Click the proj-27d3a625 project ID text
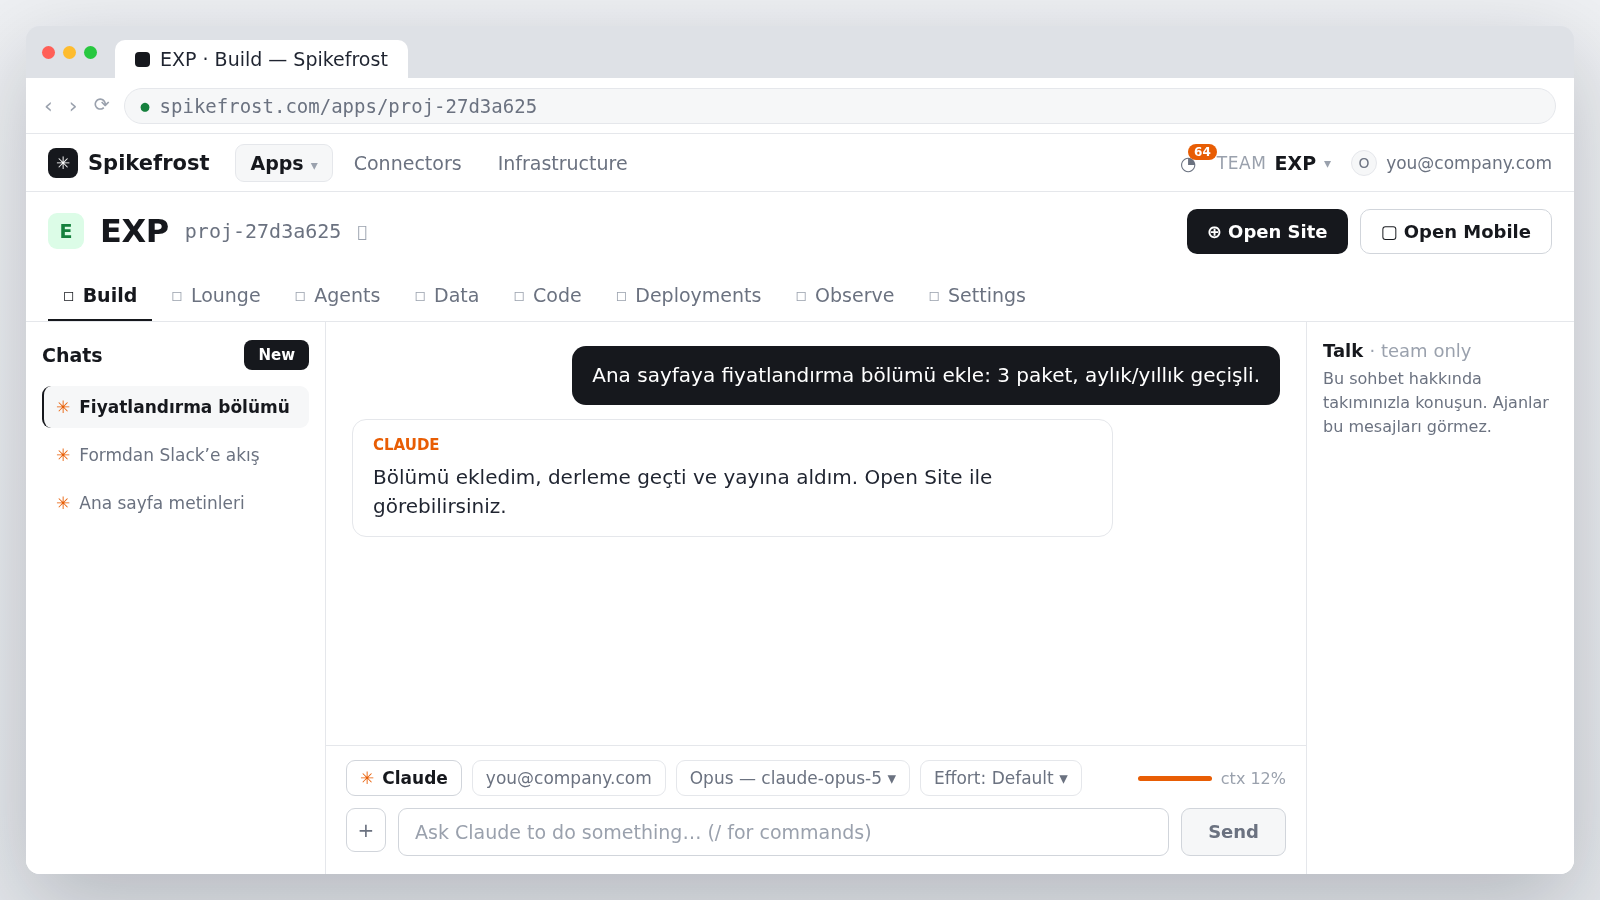Viewport: 1600px width, 900px height. [263, 232]
